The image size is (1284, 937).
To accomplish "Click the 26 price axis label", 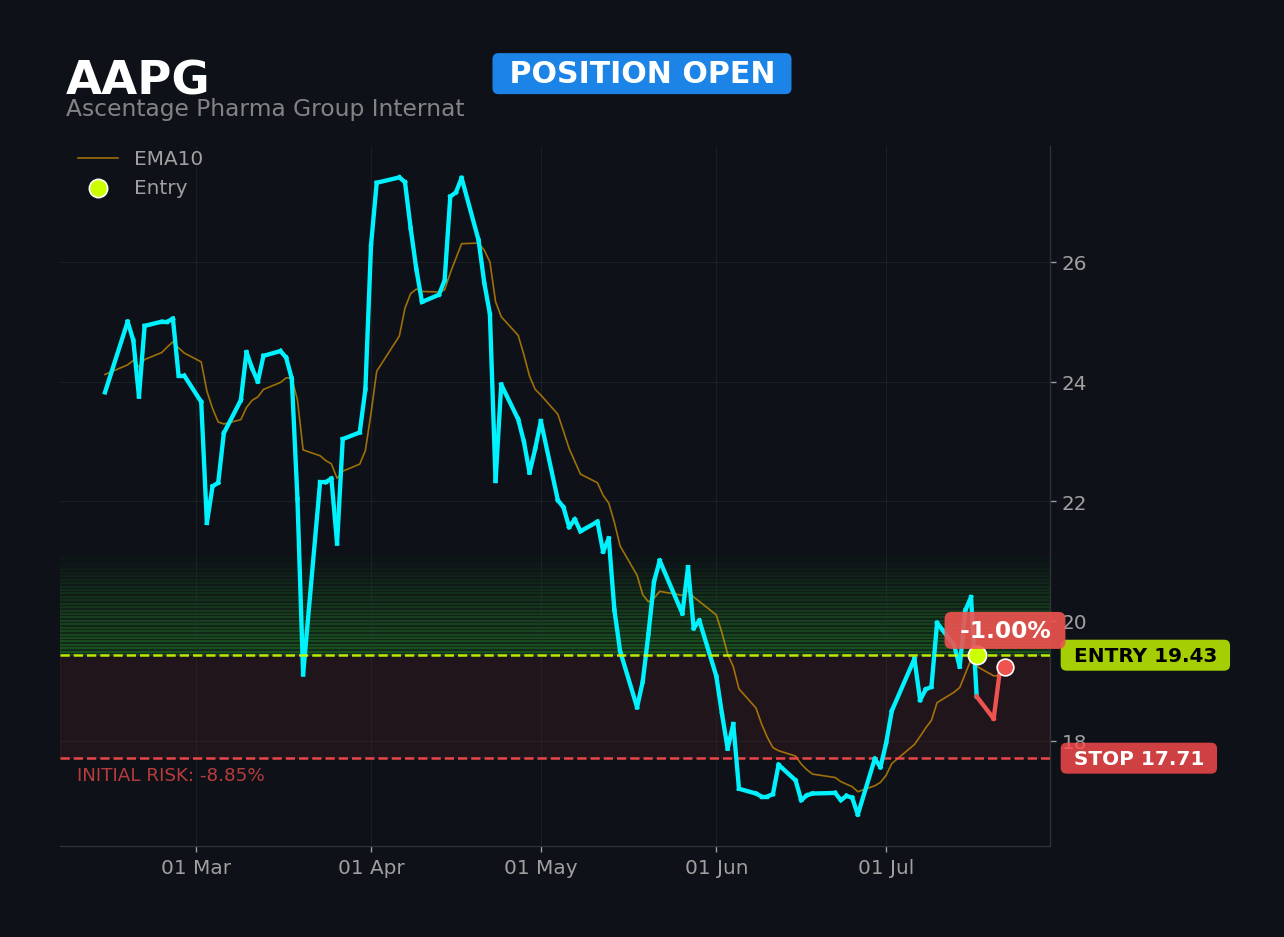I will [x=1074, y=263].
